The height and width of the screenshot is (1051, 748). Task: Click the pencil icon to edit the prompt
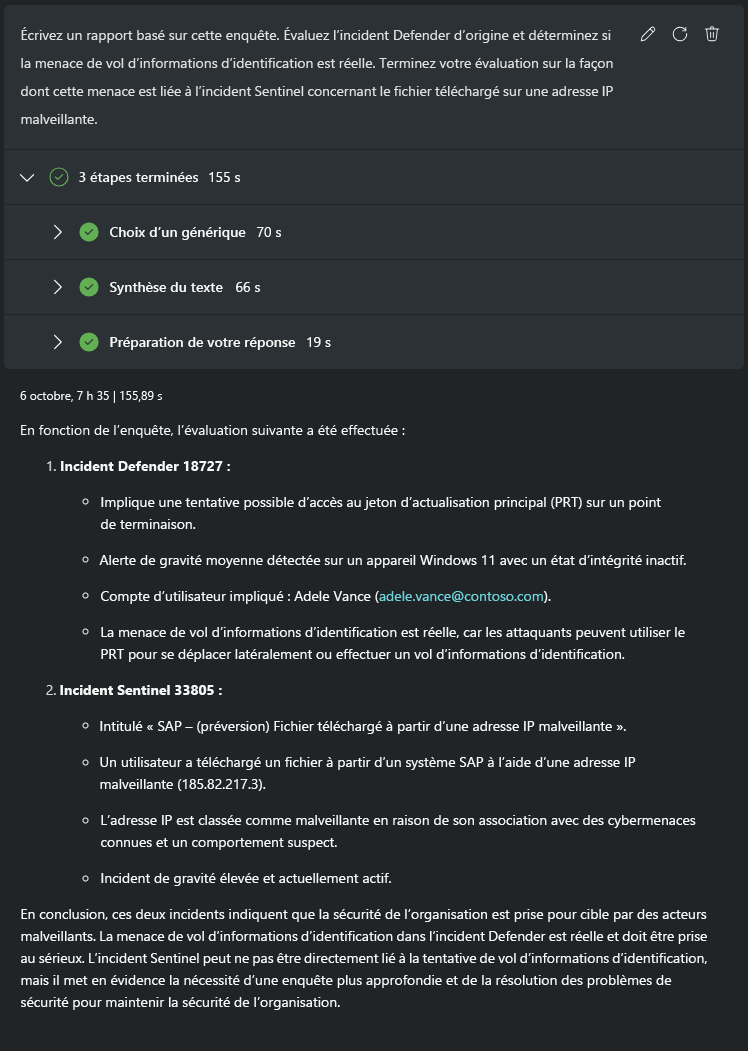coord(647,33)
